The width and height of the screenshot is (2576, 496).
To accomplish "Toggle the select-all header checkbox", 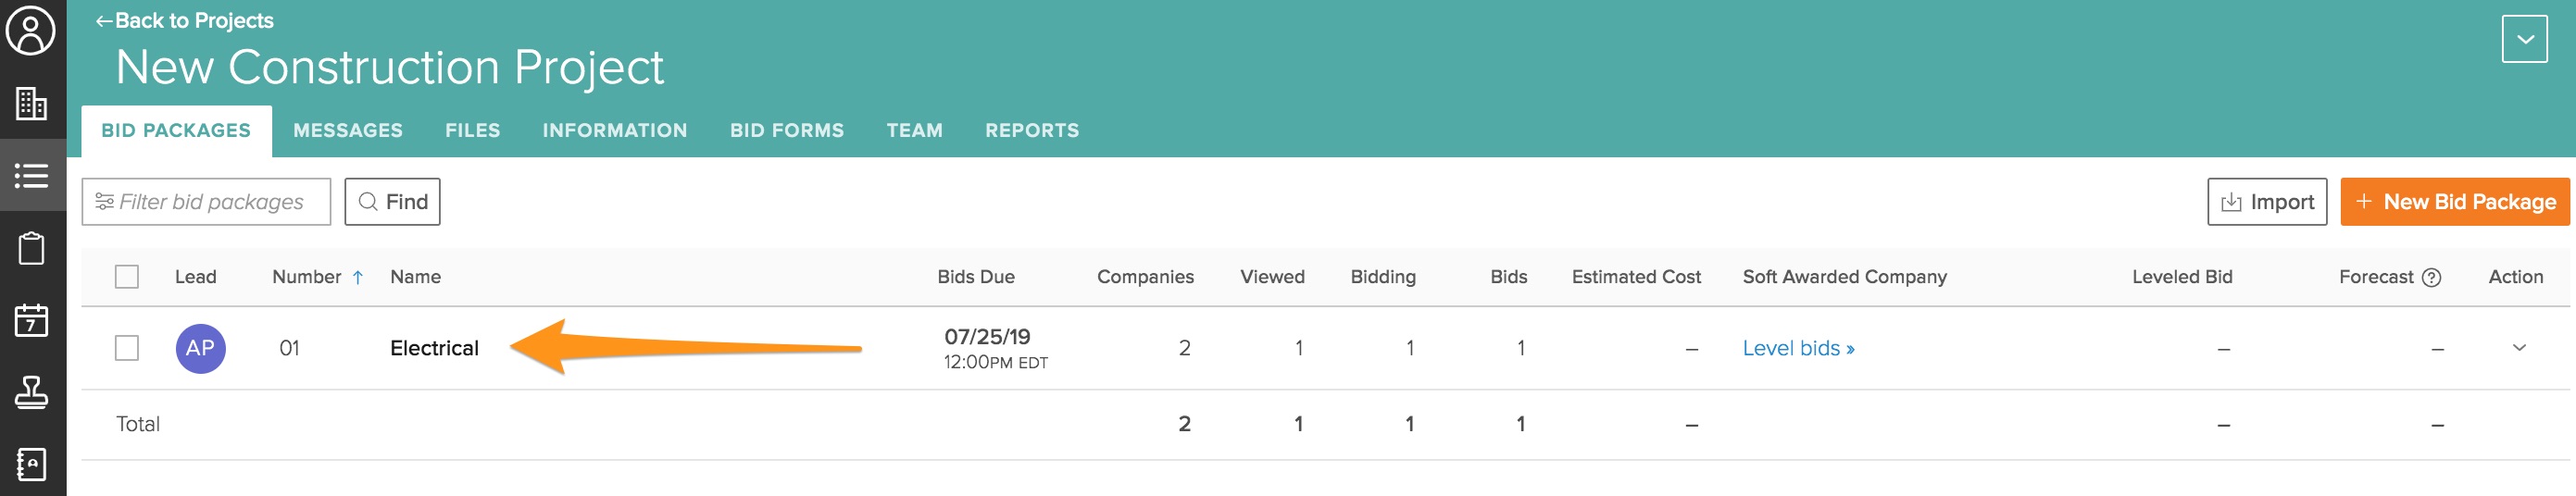I will (x=127, y=277).
